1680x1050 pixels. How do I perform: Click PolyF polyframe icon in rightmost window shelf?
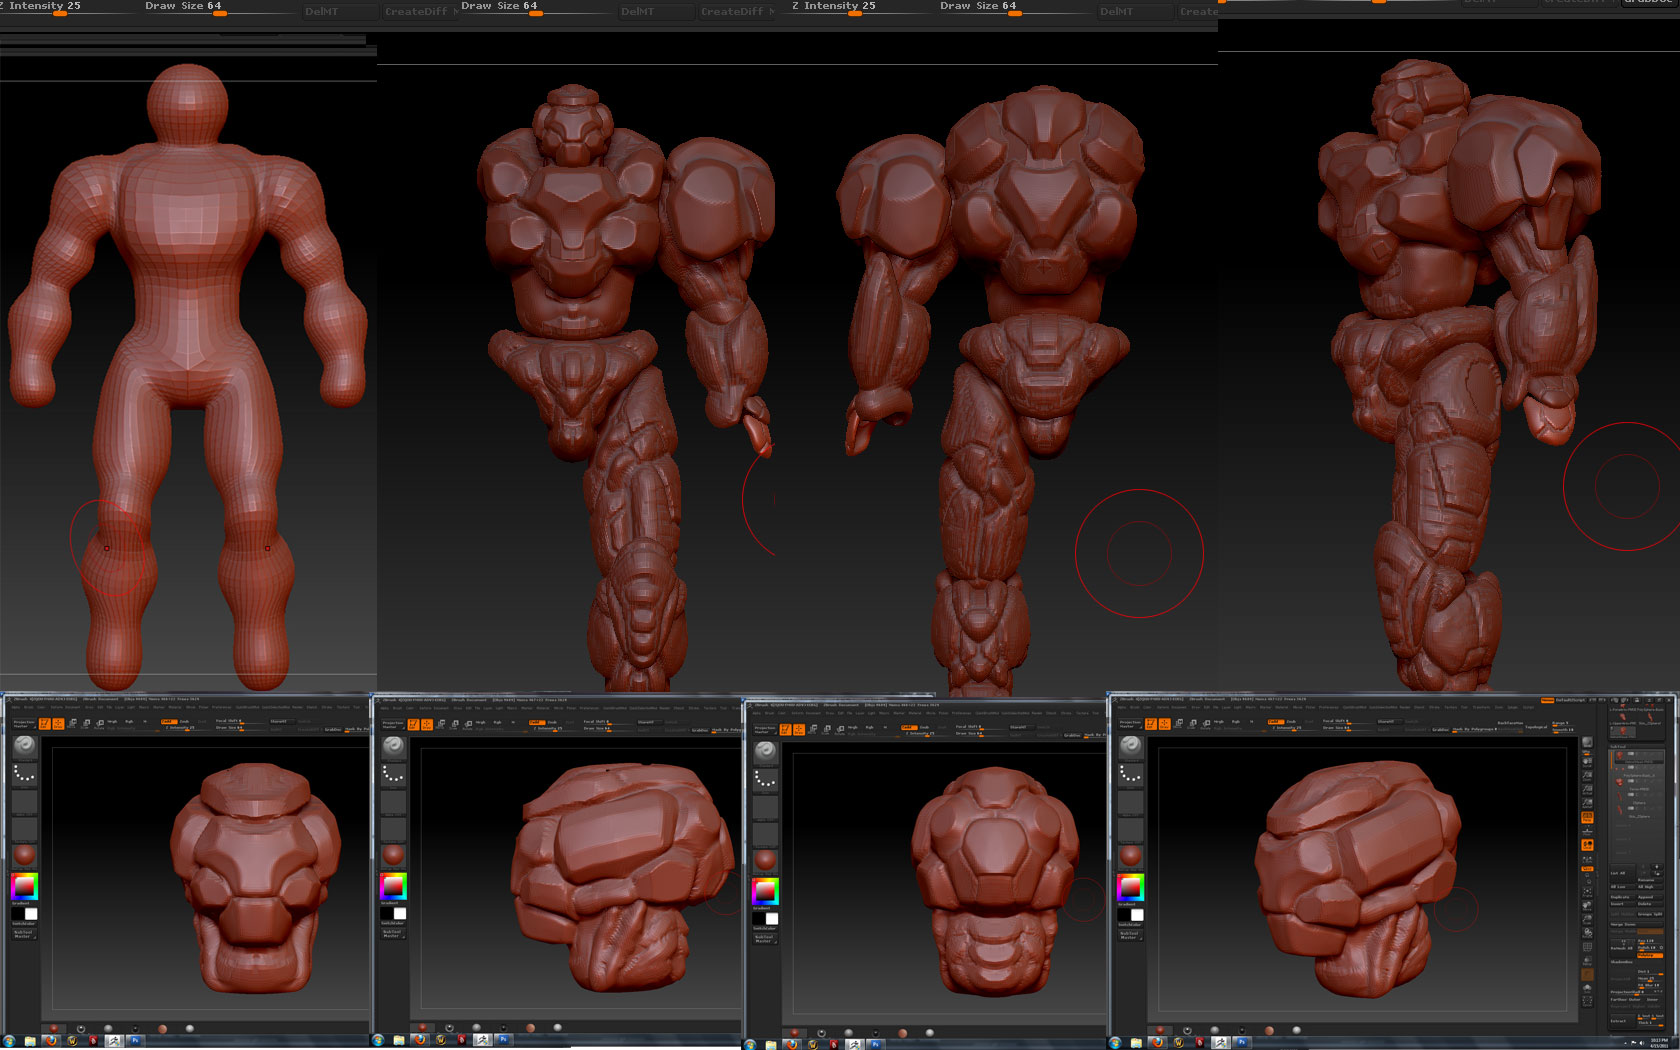(x=1587, y=947)
